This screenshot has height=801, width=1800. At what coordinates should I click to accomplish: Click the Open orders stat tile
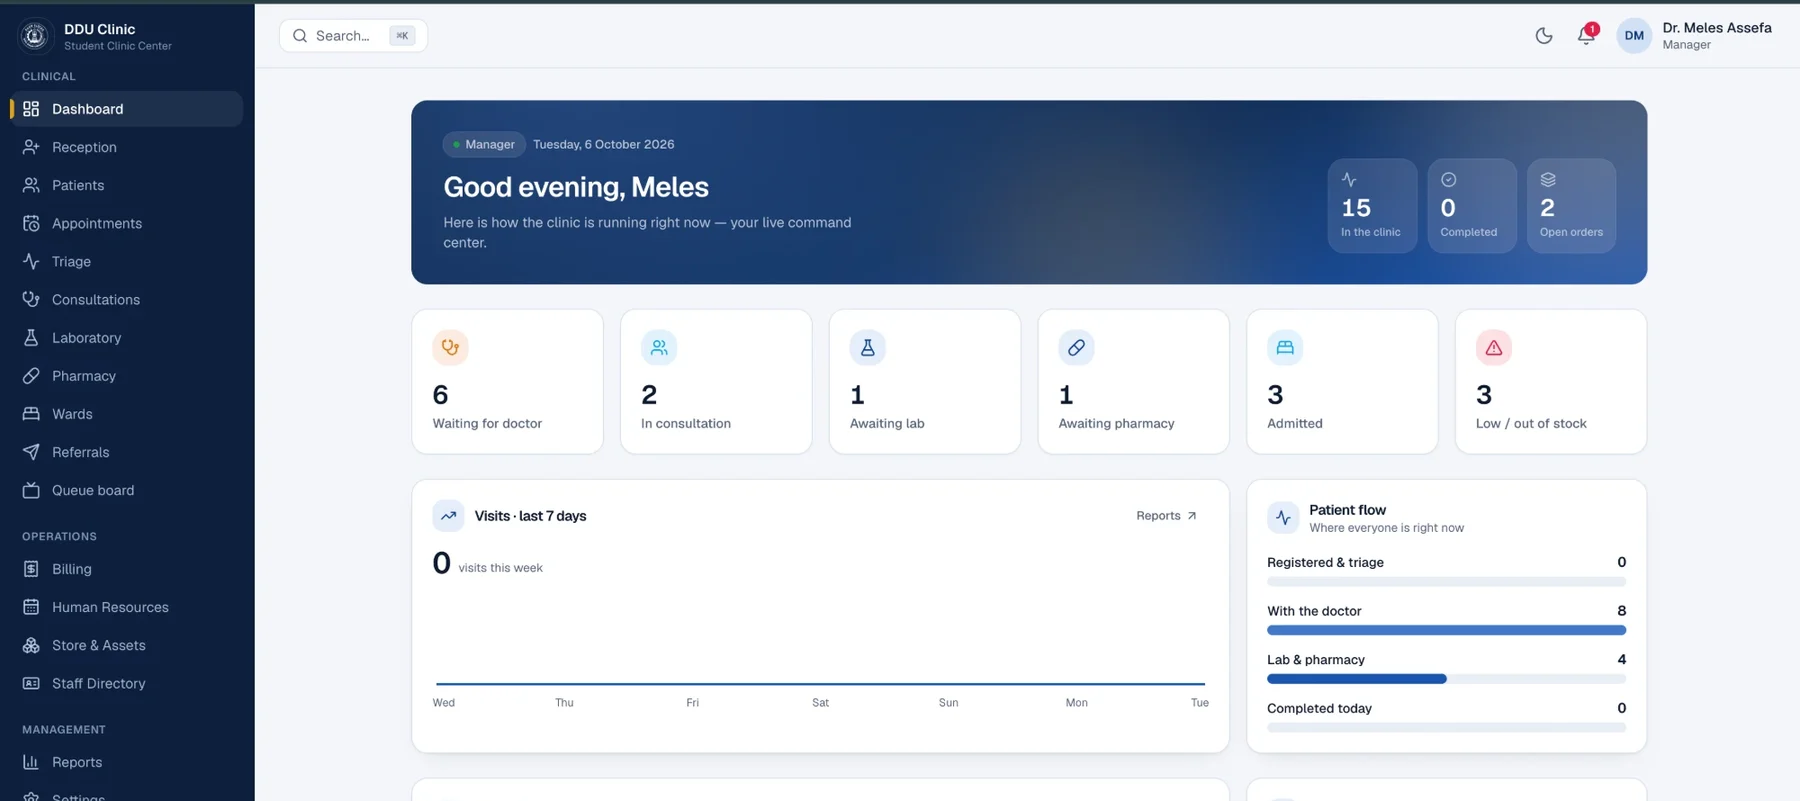pos(1571,205)
